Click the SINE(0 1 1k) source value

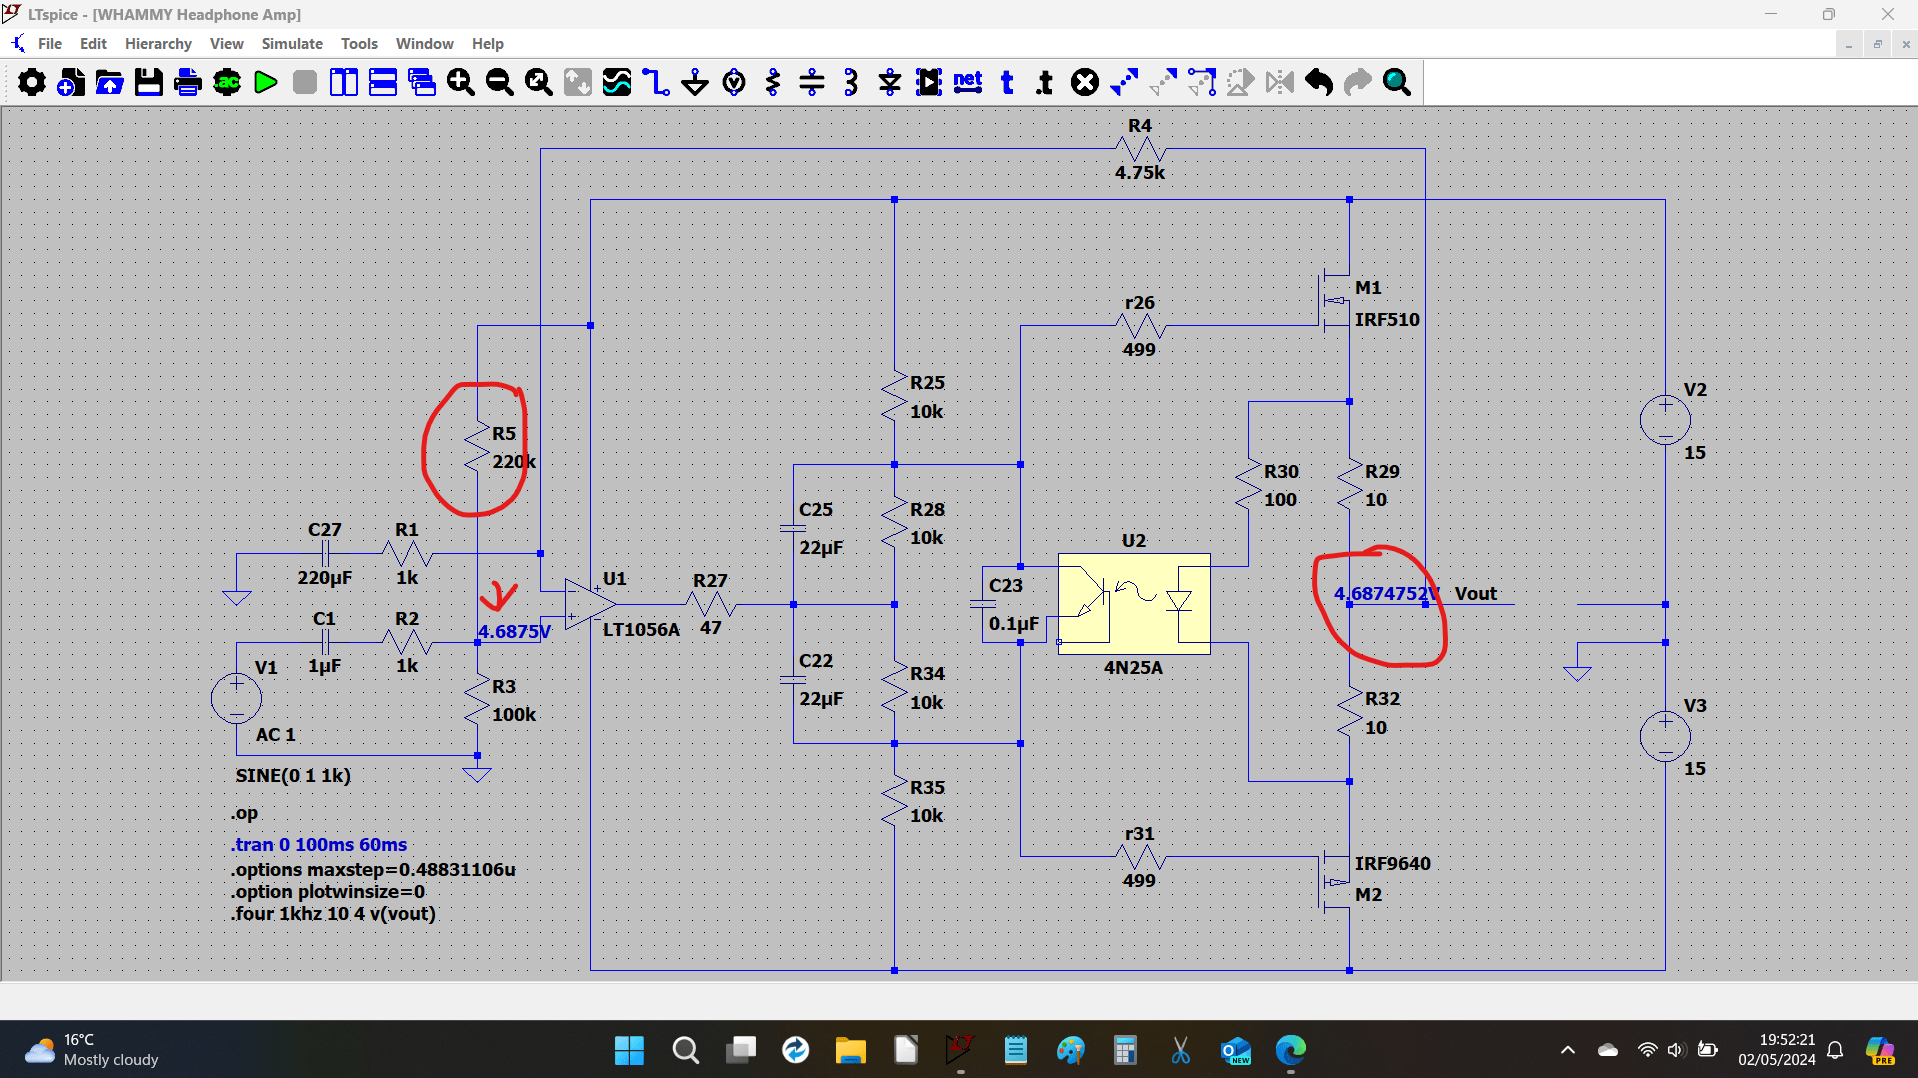click(x=293, y=776)
